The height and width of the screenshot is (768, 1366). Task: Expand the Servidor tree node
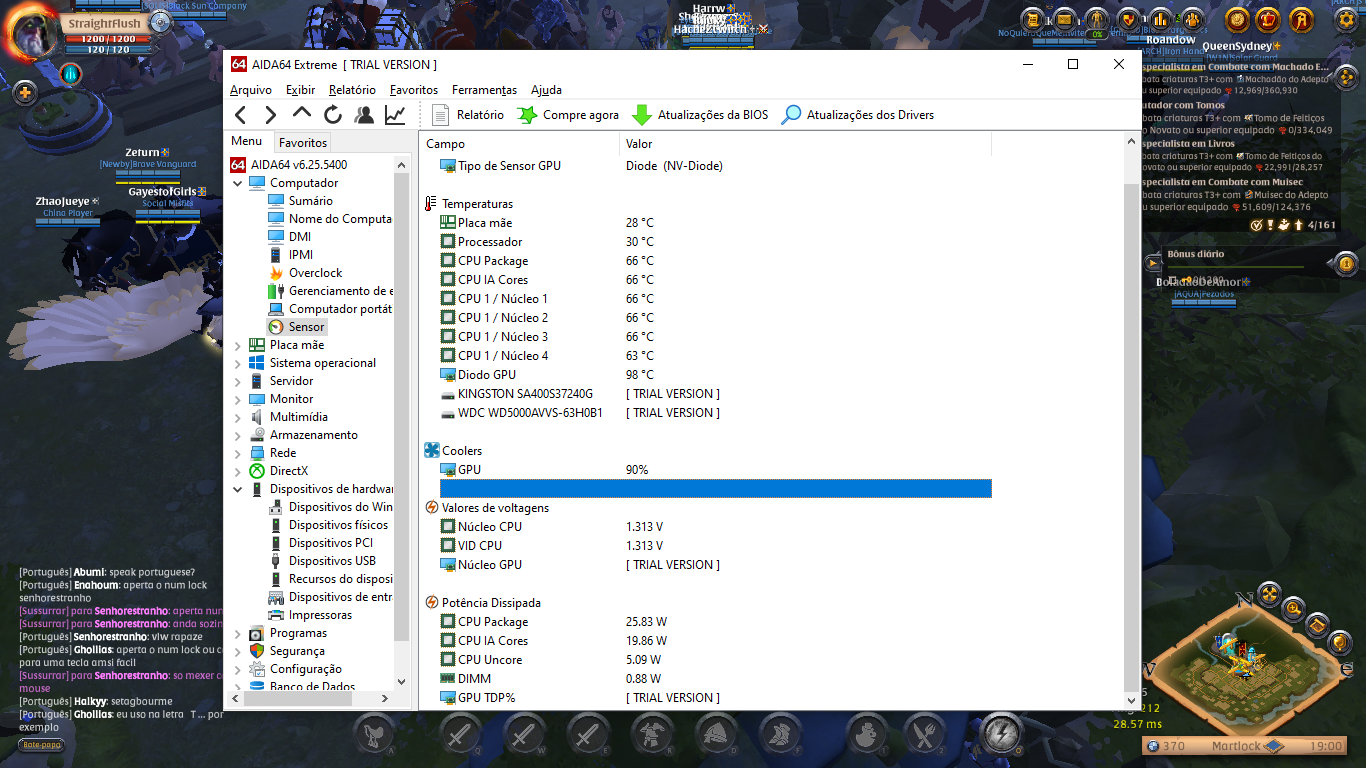pyautogui.click(x=238, y=381)
